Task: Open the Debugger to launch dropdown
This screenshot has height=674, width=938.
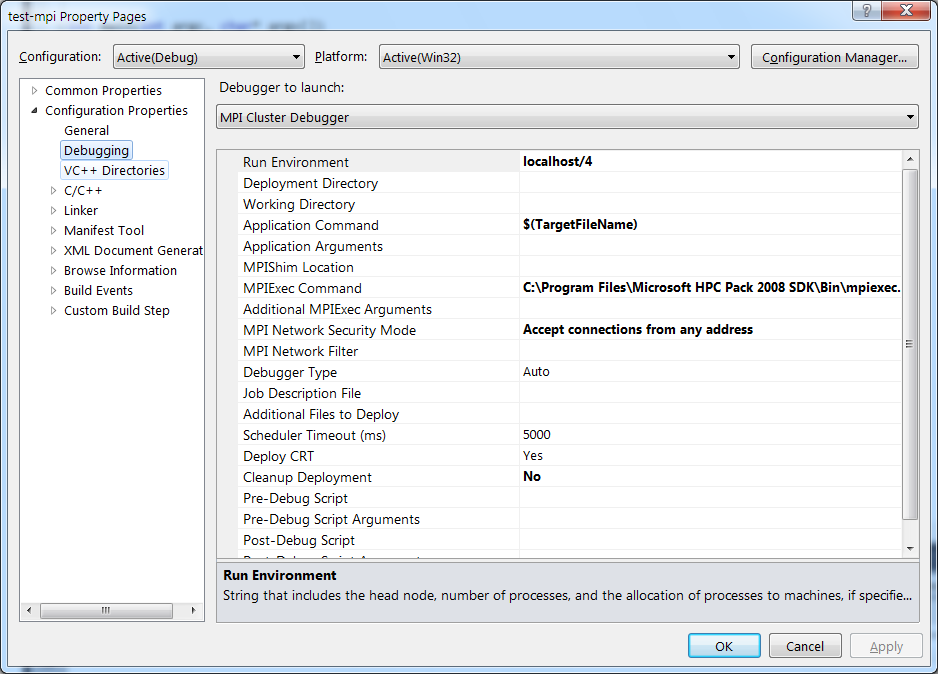Action: pos(567,117)
